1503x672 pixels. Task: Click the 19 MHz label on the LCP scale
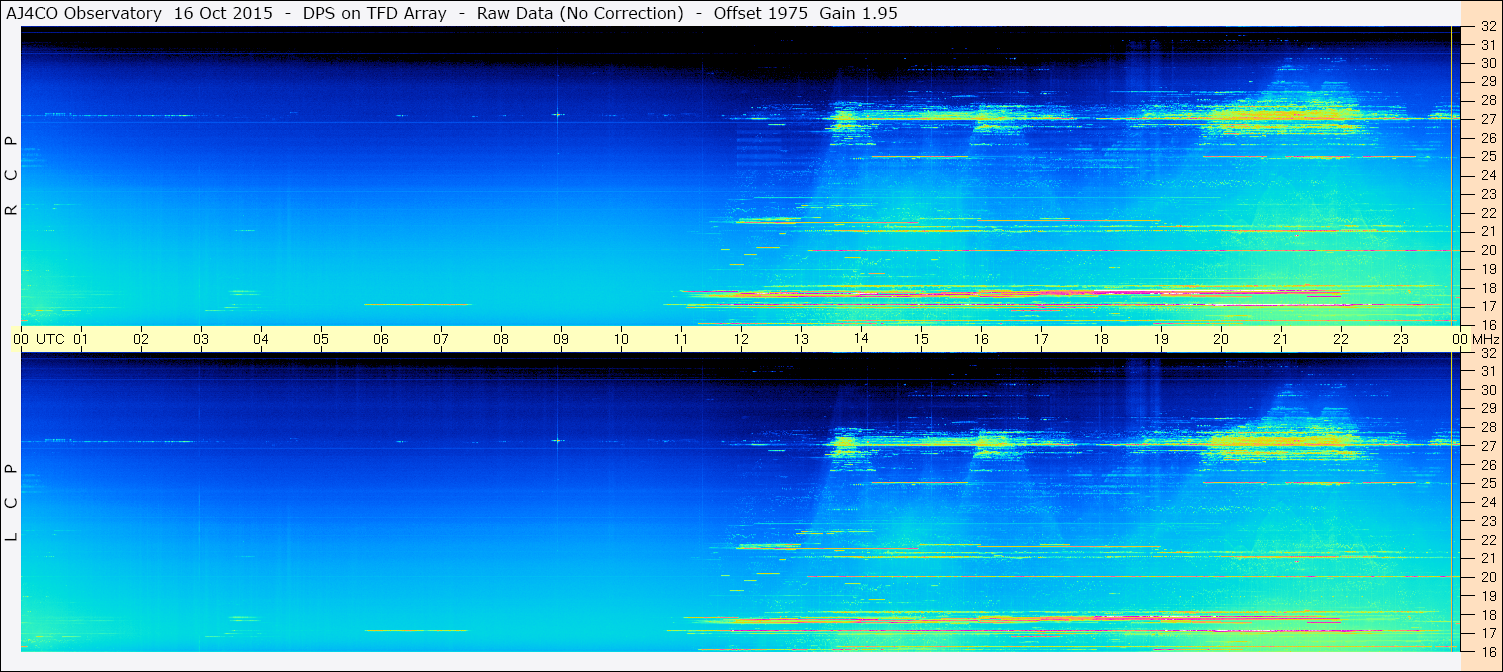click(x=1488, y=596)
